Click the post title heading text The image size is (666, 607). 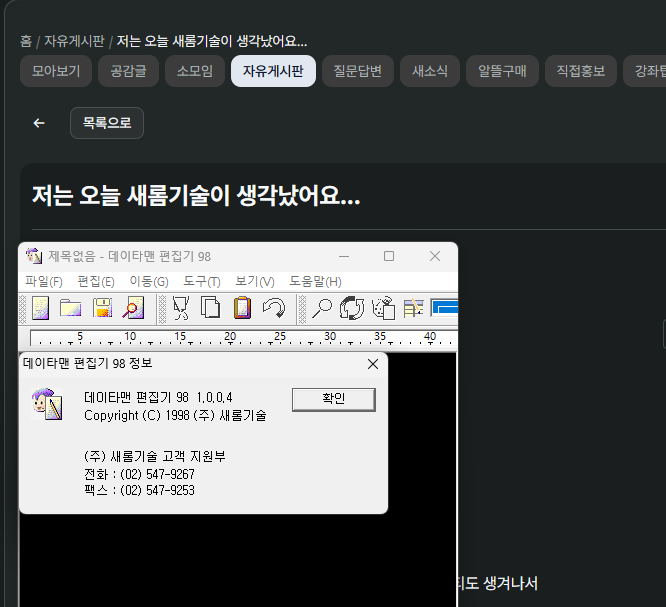click(196, 196)
